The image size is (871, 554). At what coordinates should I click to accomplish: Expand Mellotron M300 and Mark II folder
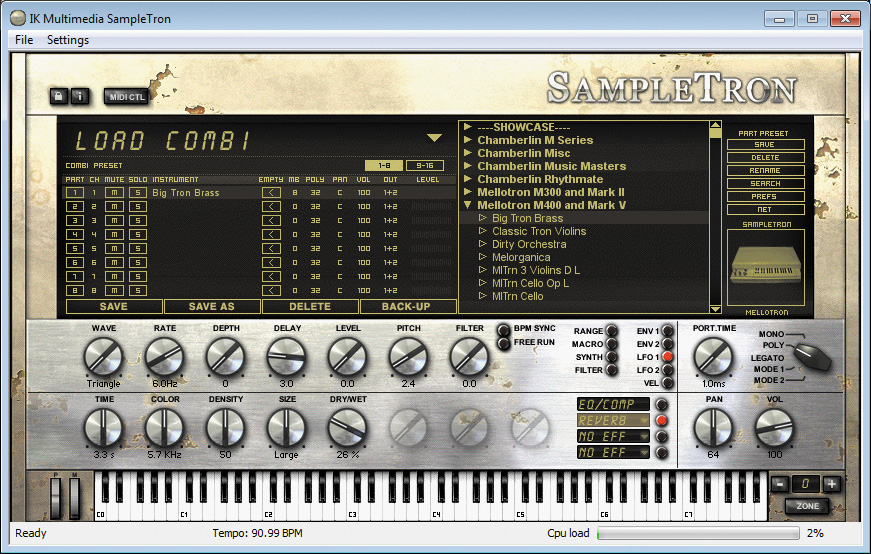[468, 192]
